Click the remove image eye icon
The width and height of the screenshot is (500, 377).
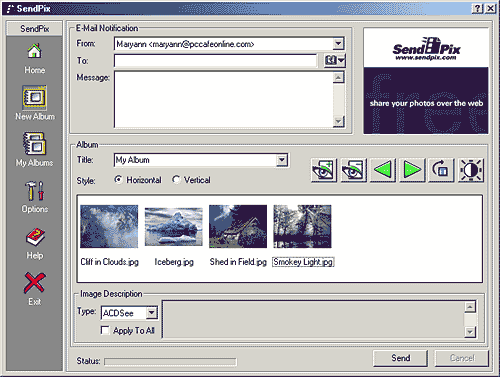(x=353, y=170)
